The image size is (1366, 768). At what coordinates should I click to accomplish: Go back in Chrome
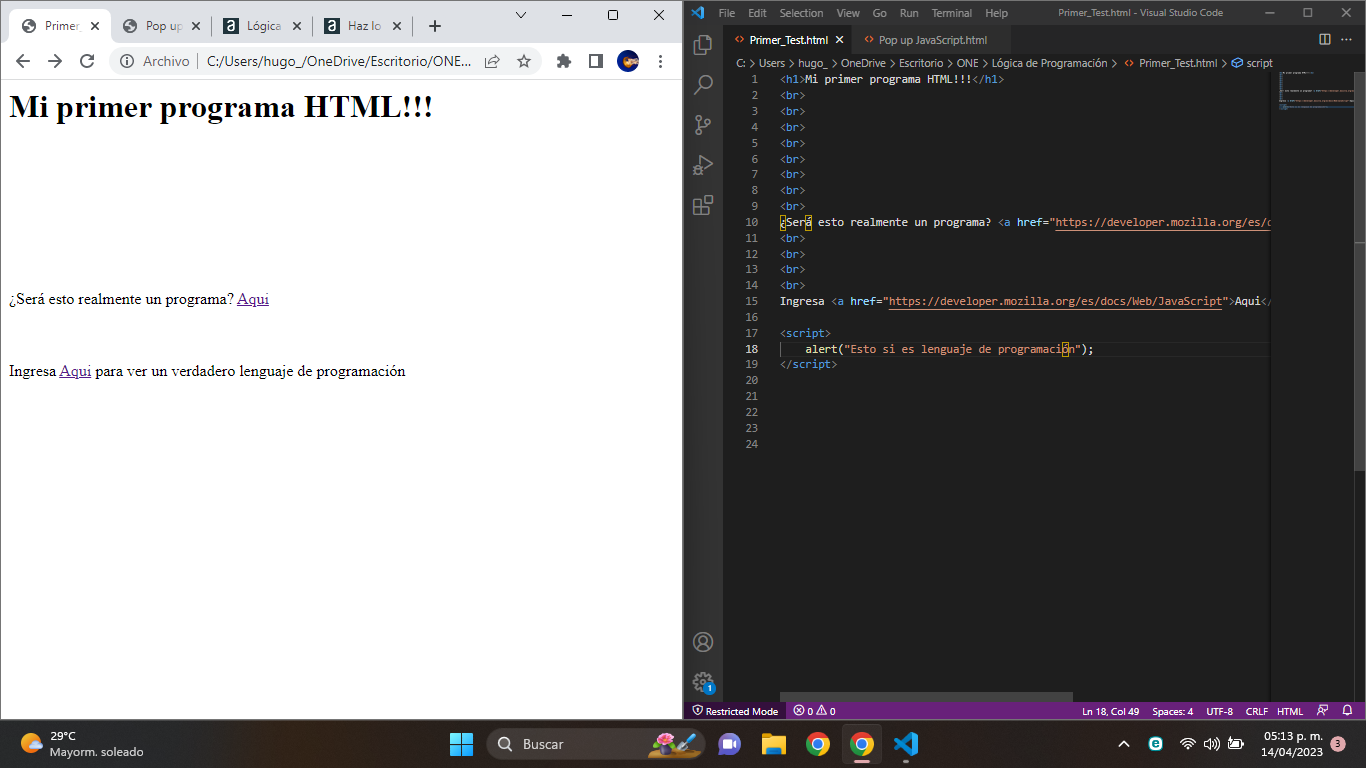[23, 61]
